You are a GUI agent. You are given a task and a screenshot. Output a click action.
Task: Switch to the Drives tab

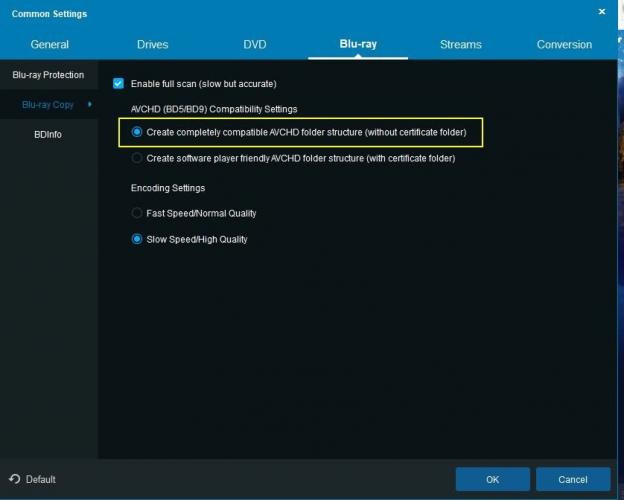(x=152, y=44)
